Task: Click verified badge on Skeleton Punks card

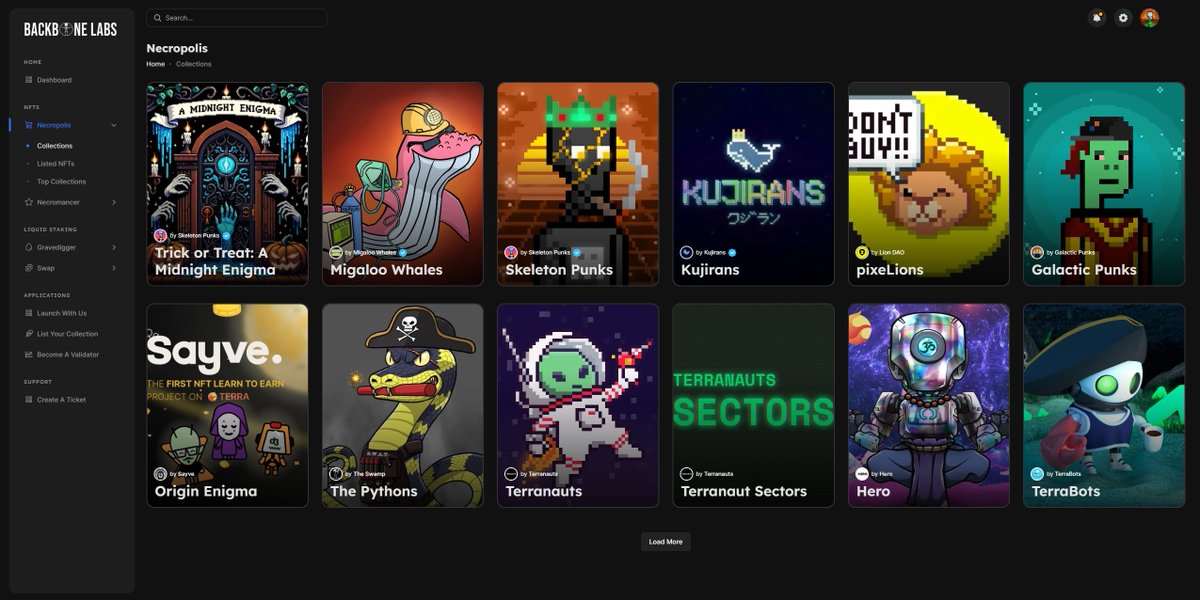Action: 577,253
